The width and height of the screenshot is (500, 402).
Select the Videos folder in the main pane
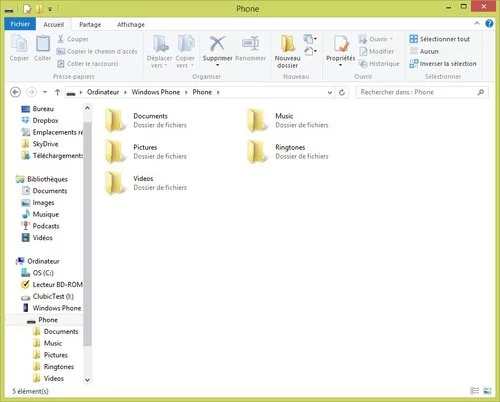(x=146, y=183)
